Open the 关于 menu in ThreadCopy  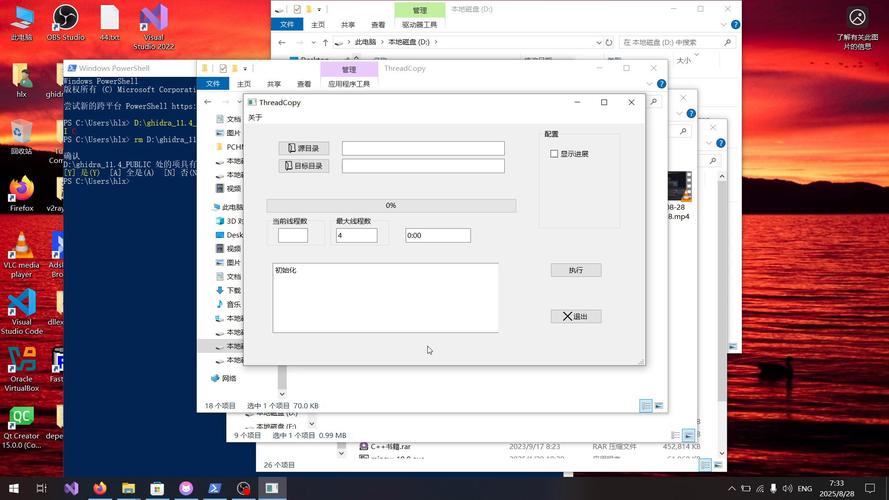click(255, 118)
